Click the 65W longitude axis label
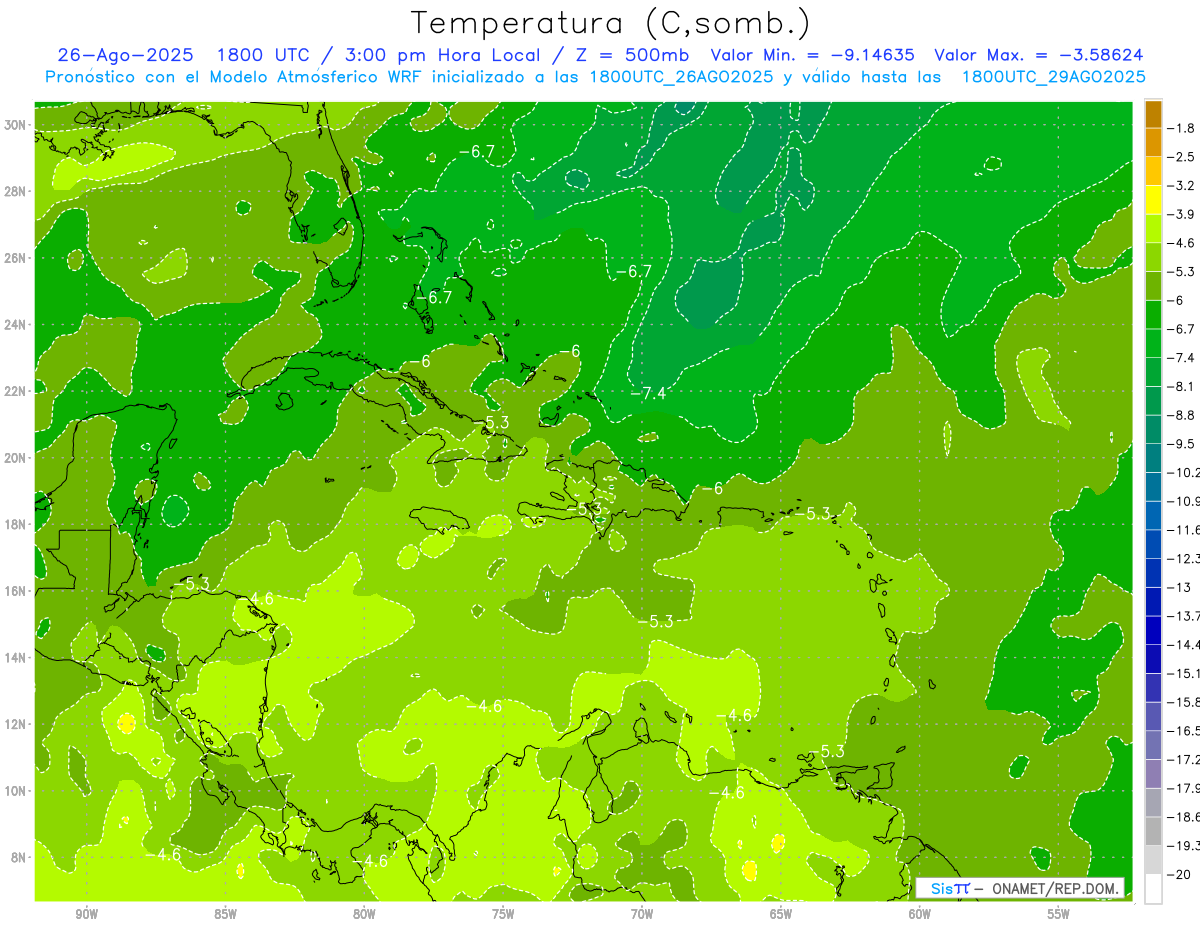The width and height of the screenshot is (1200, 927). [781, 914]
